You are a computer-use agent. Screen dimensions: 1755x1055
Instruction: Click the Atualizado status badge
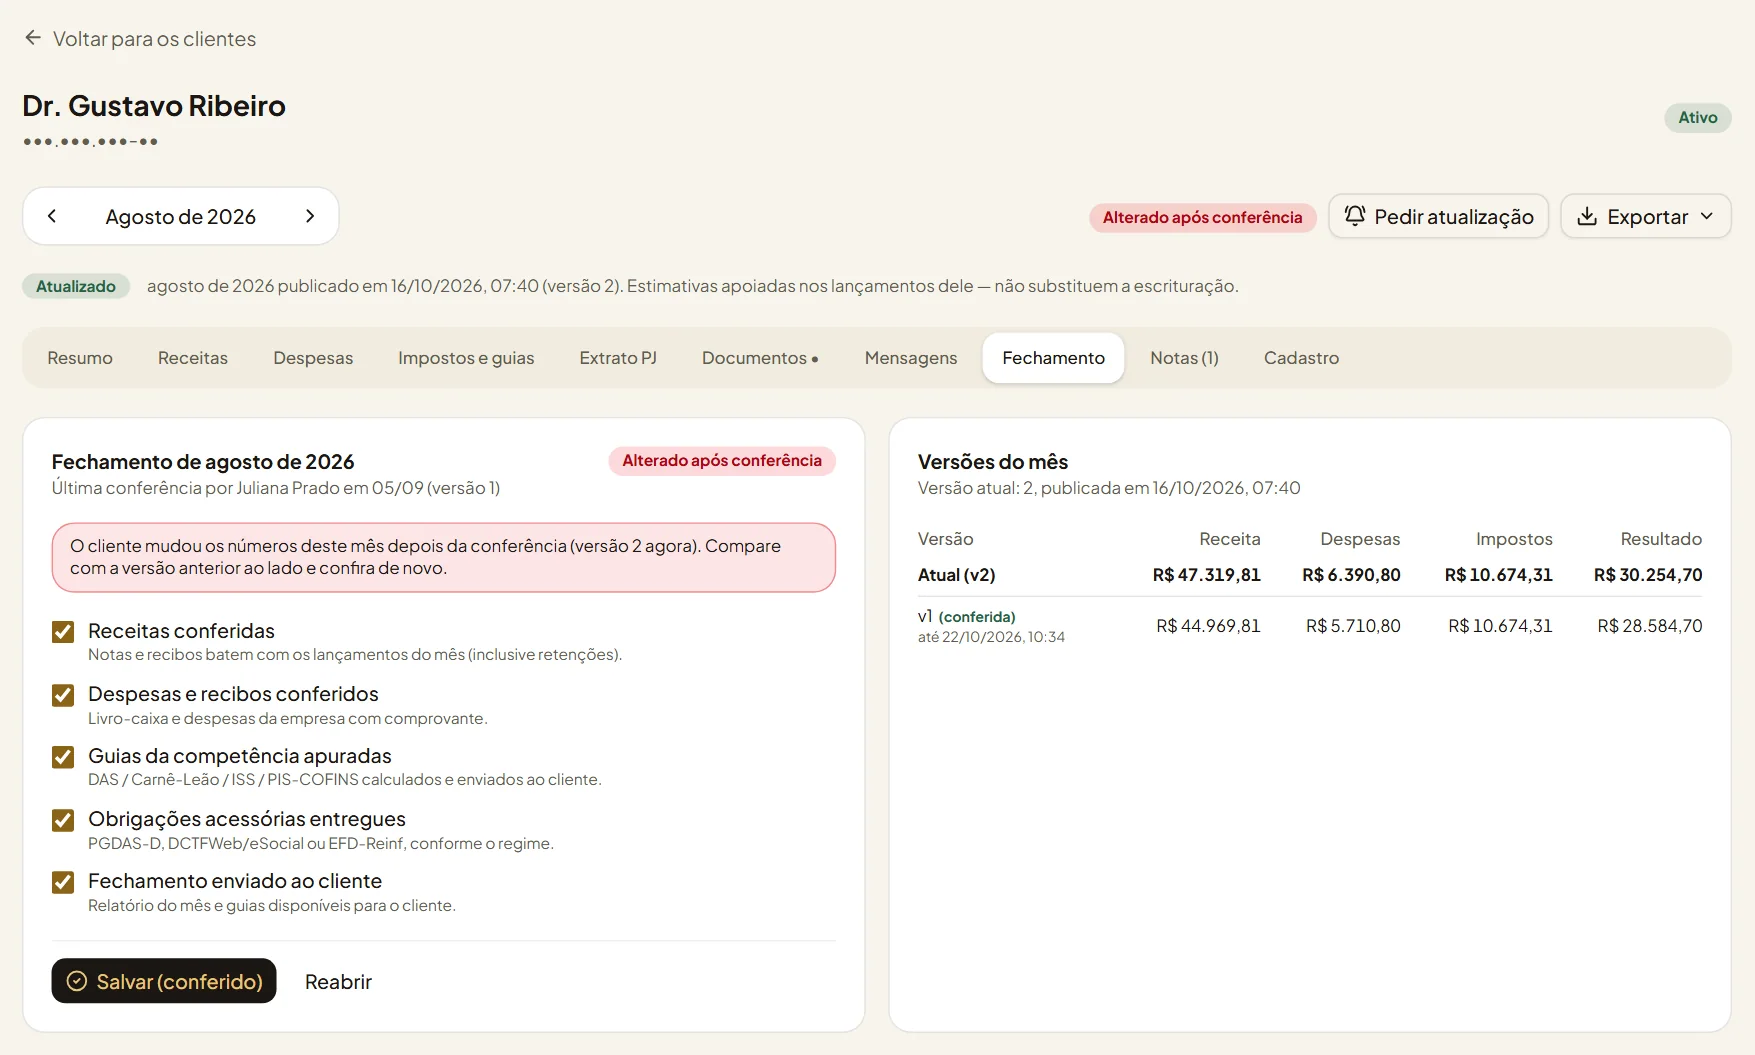pyautogui.click(x=76, y=286)
